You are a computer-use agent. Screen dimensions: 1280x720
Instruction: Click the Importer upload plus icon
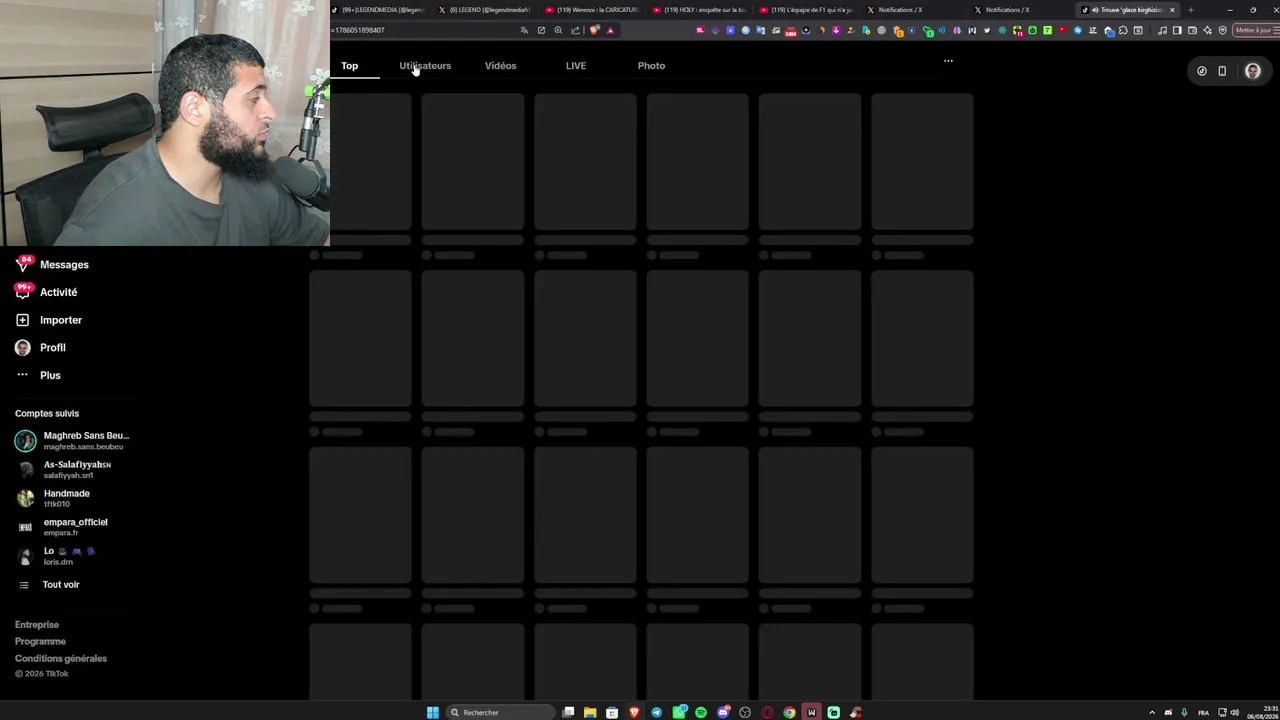[23, 320]
